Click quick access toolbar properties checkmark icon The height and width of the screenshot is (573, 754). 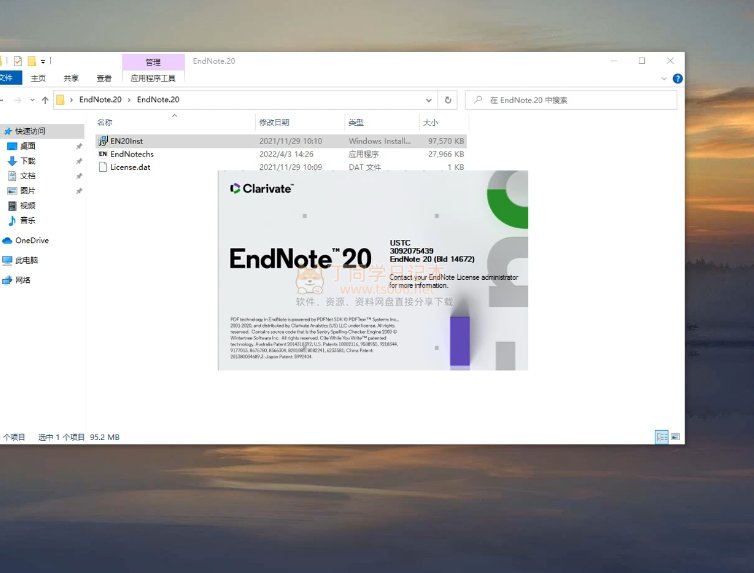point(18,61)
